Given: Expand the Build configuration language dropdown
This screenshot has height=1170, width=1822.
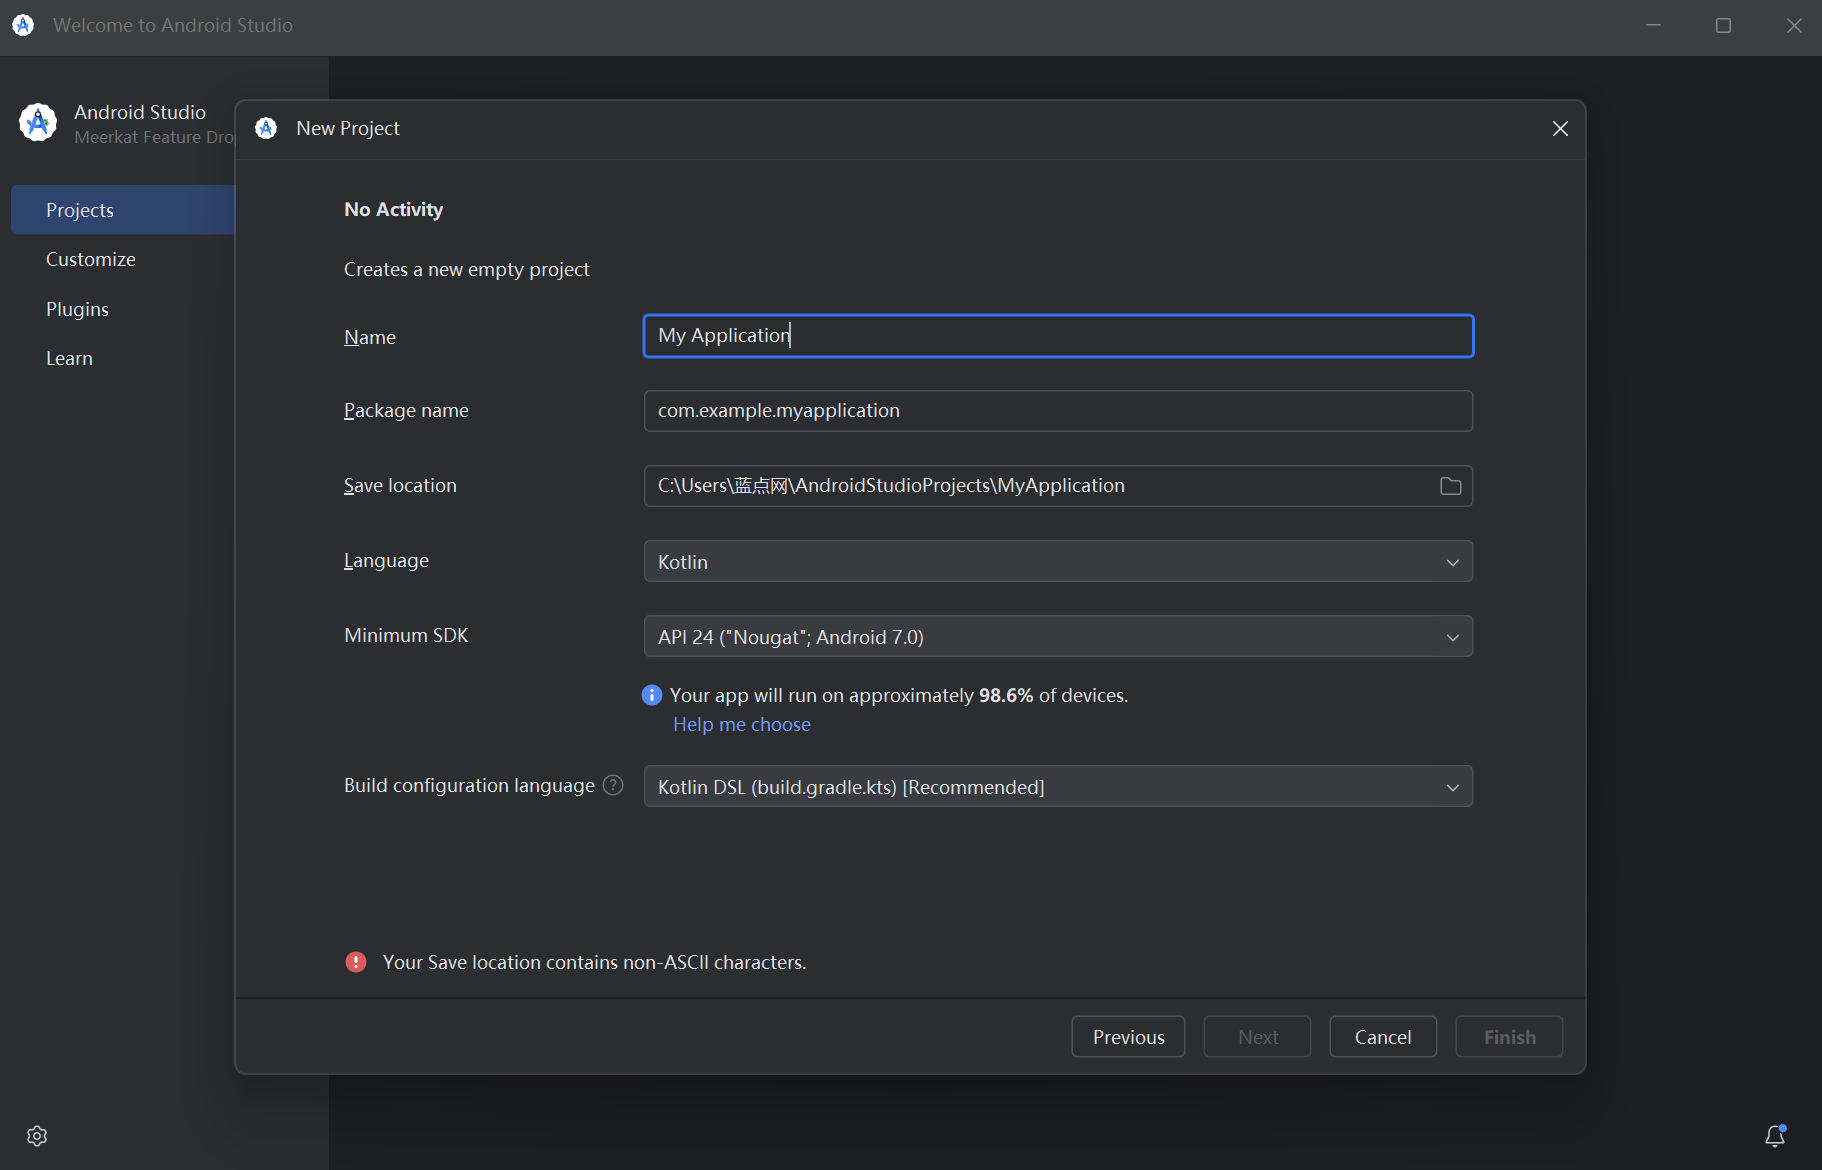Looking at the screenshot, I should [x=1058, y=787].
